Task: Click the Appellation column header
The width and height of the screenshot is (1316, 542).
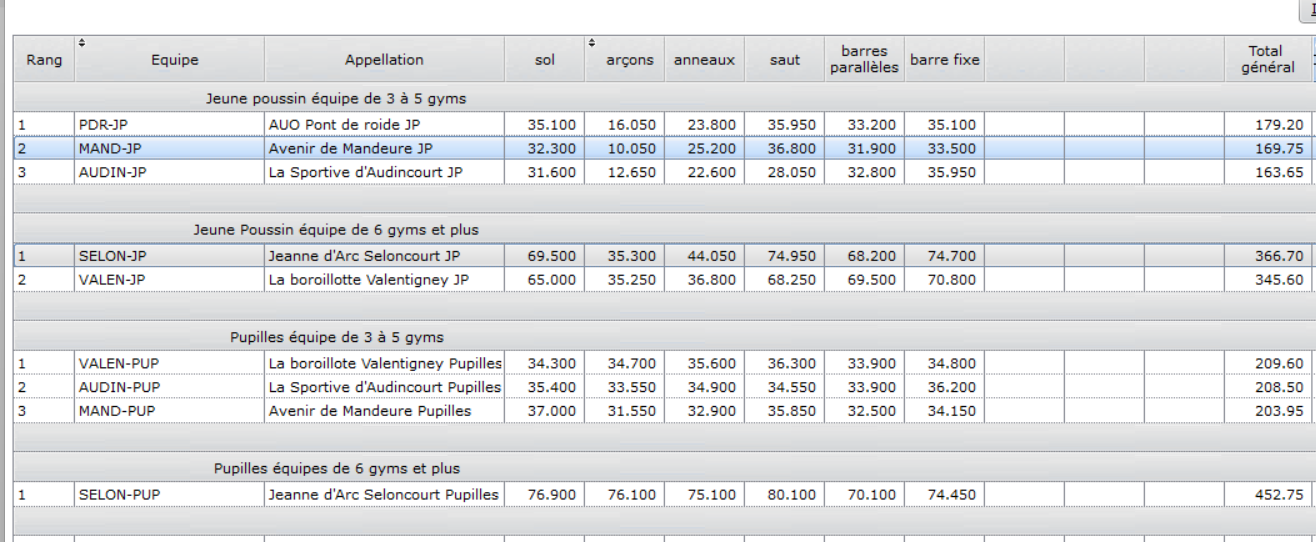Action: click(x=384, y=60)
